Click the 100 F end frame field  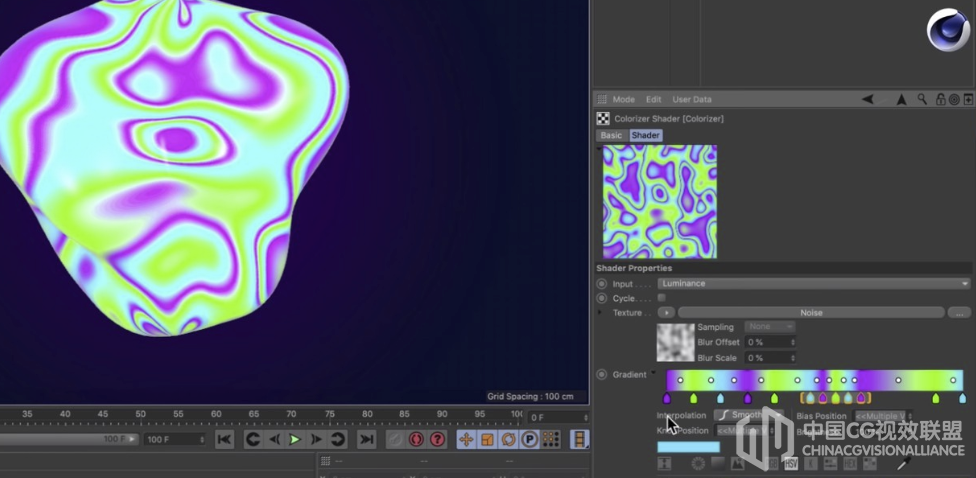tap(175, 439)
